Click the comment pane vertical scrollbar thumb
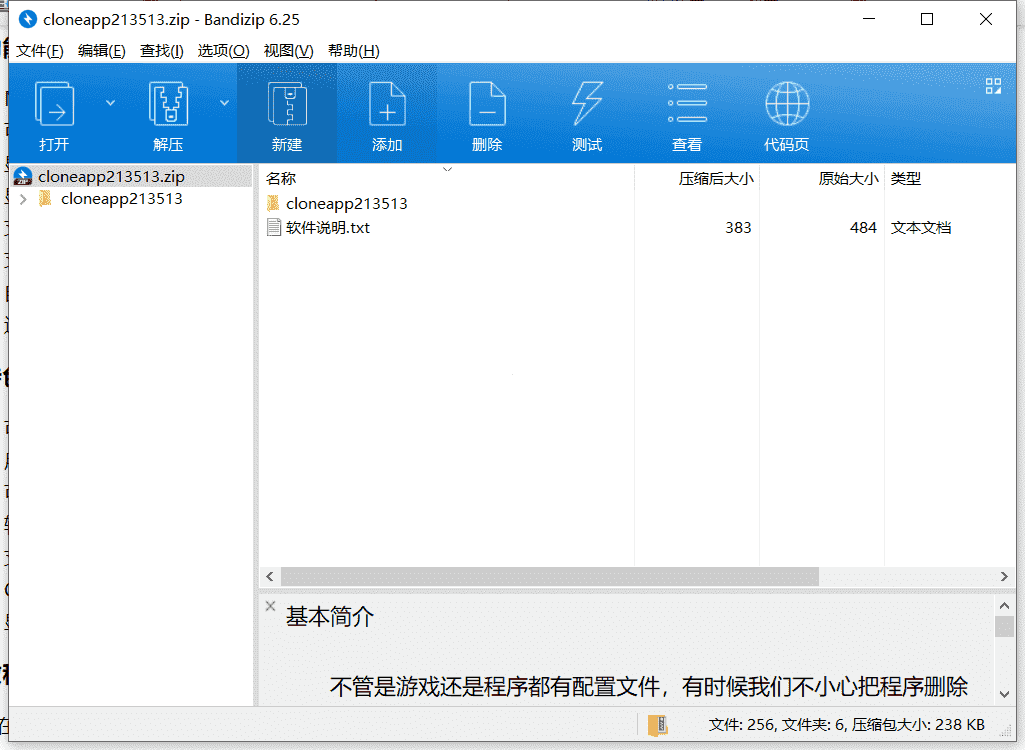The height and width of the screenshot is (750, 1025). point(1004,626)
